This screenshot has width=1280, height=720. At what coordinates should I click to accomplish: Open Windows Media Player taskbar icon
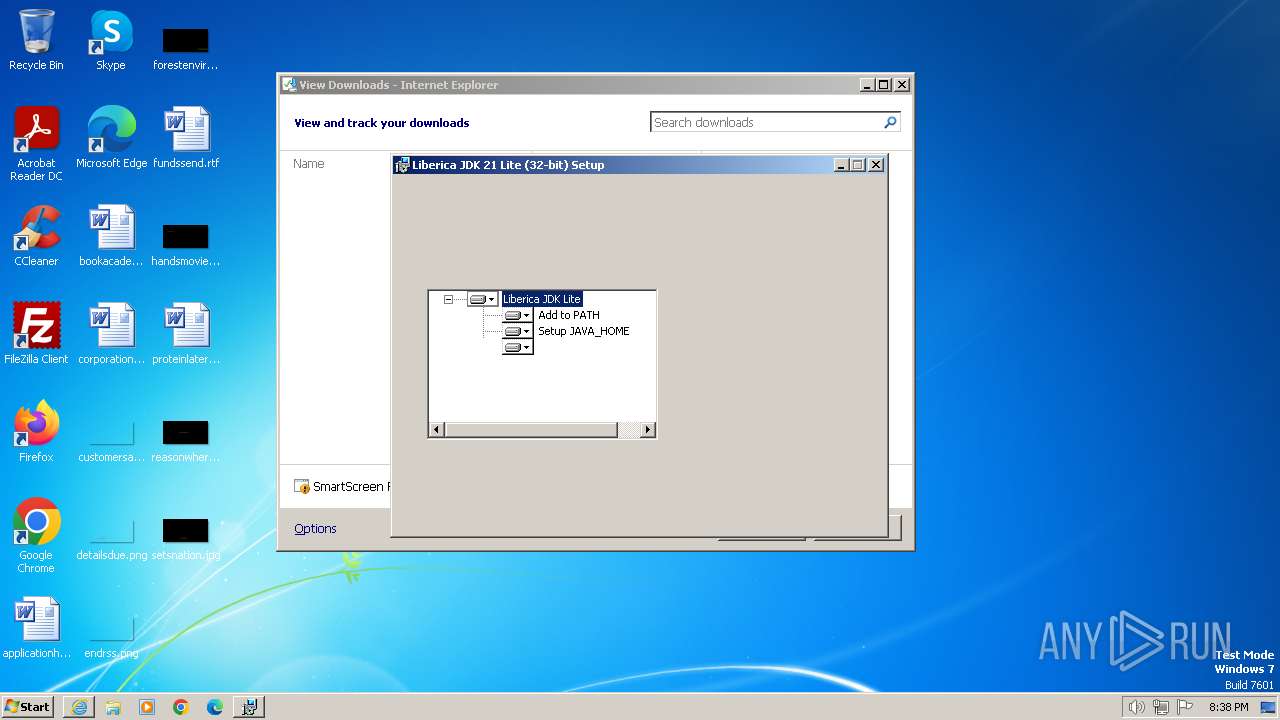(x=147, y=707)
